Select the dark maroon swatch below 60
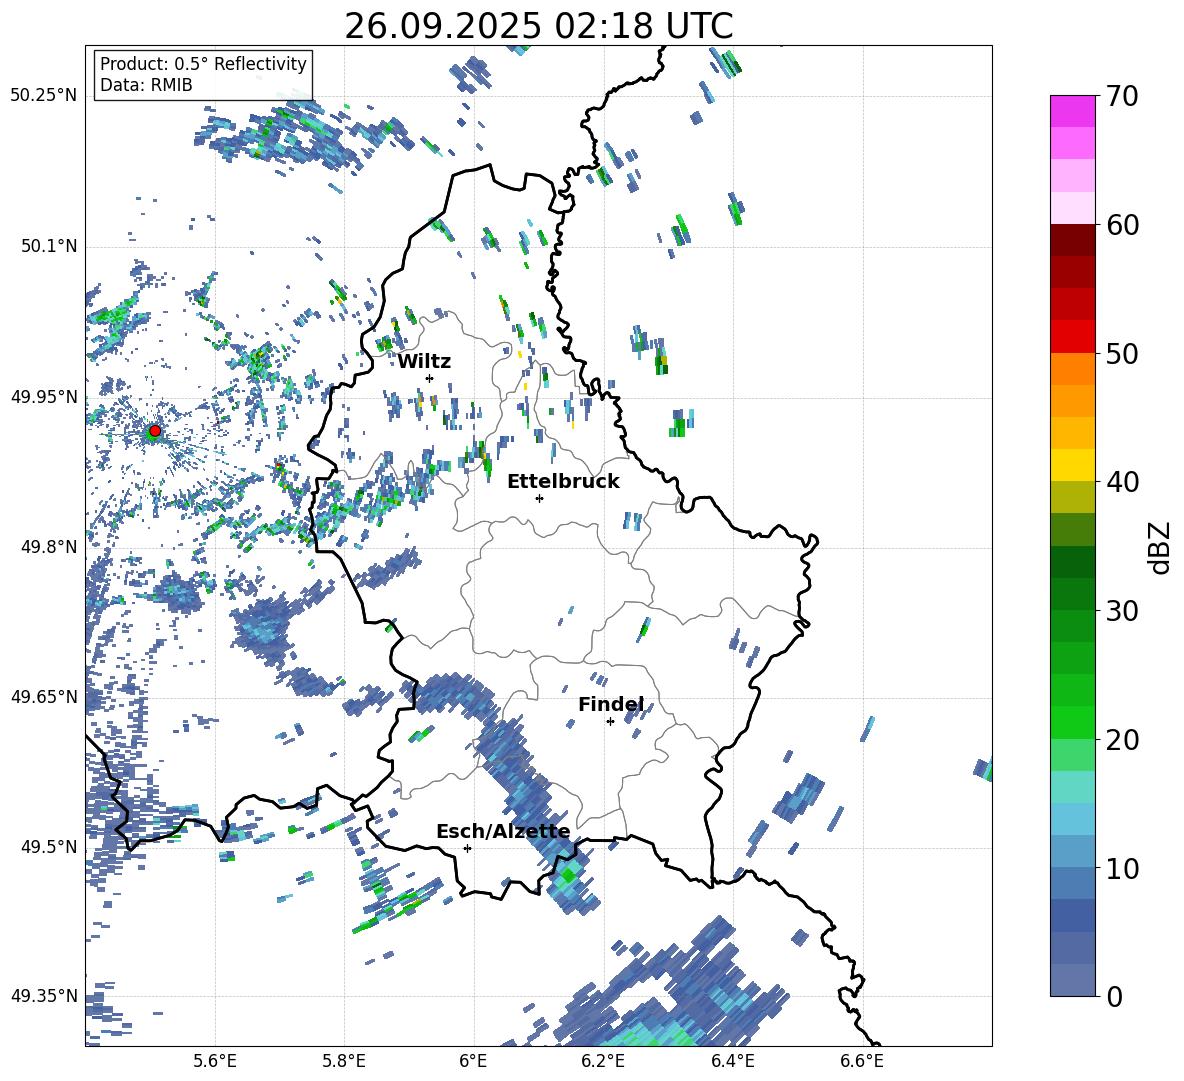Viewport: 1184px width, 1081px height. (1073, 240)
